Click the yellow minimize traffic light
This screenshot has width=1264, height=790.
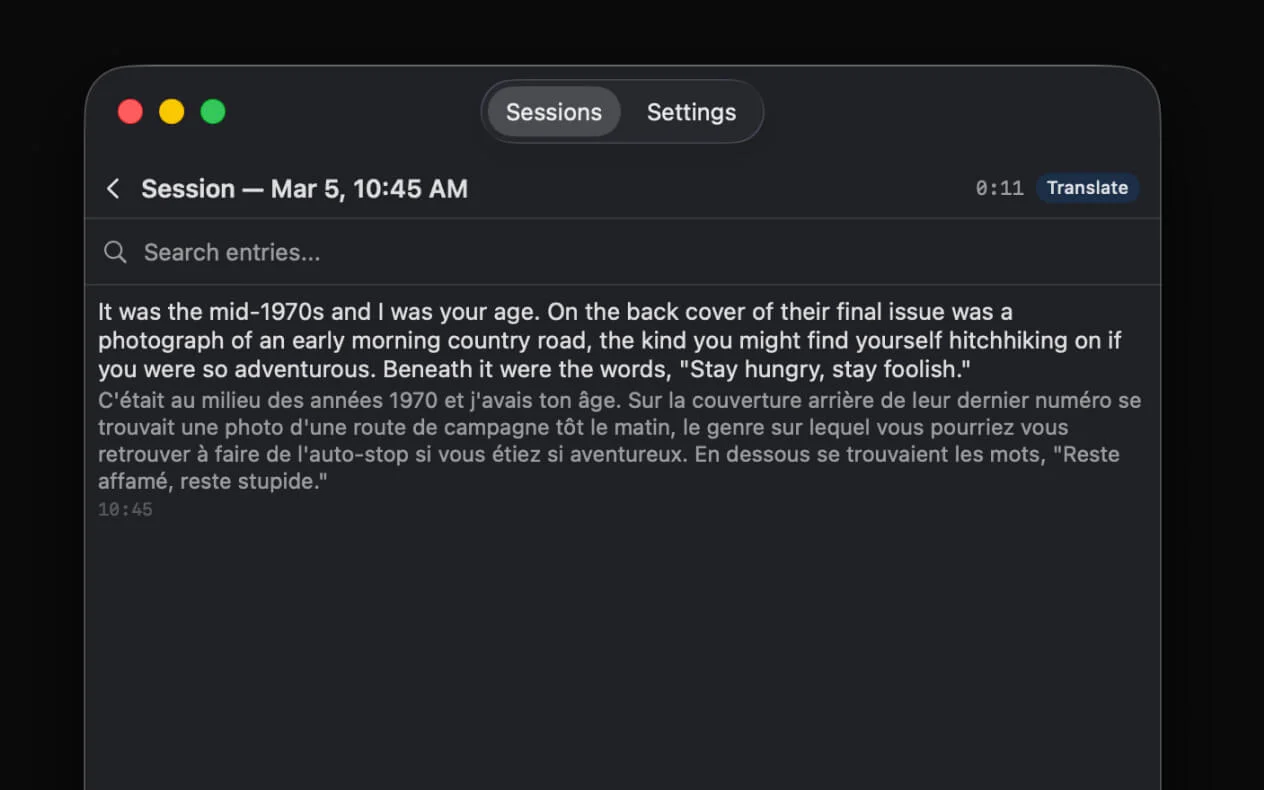[x=171, y=111]
